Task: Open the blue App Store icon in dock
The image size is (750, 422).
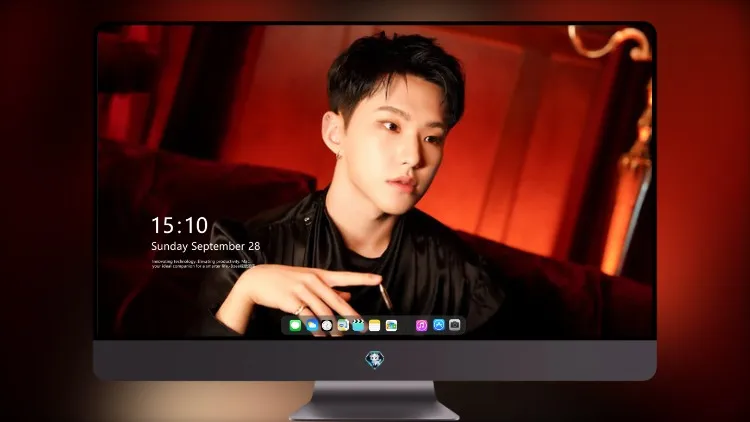Action: [439, 325]
